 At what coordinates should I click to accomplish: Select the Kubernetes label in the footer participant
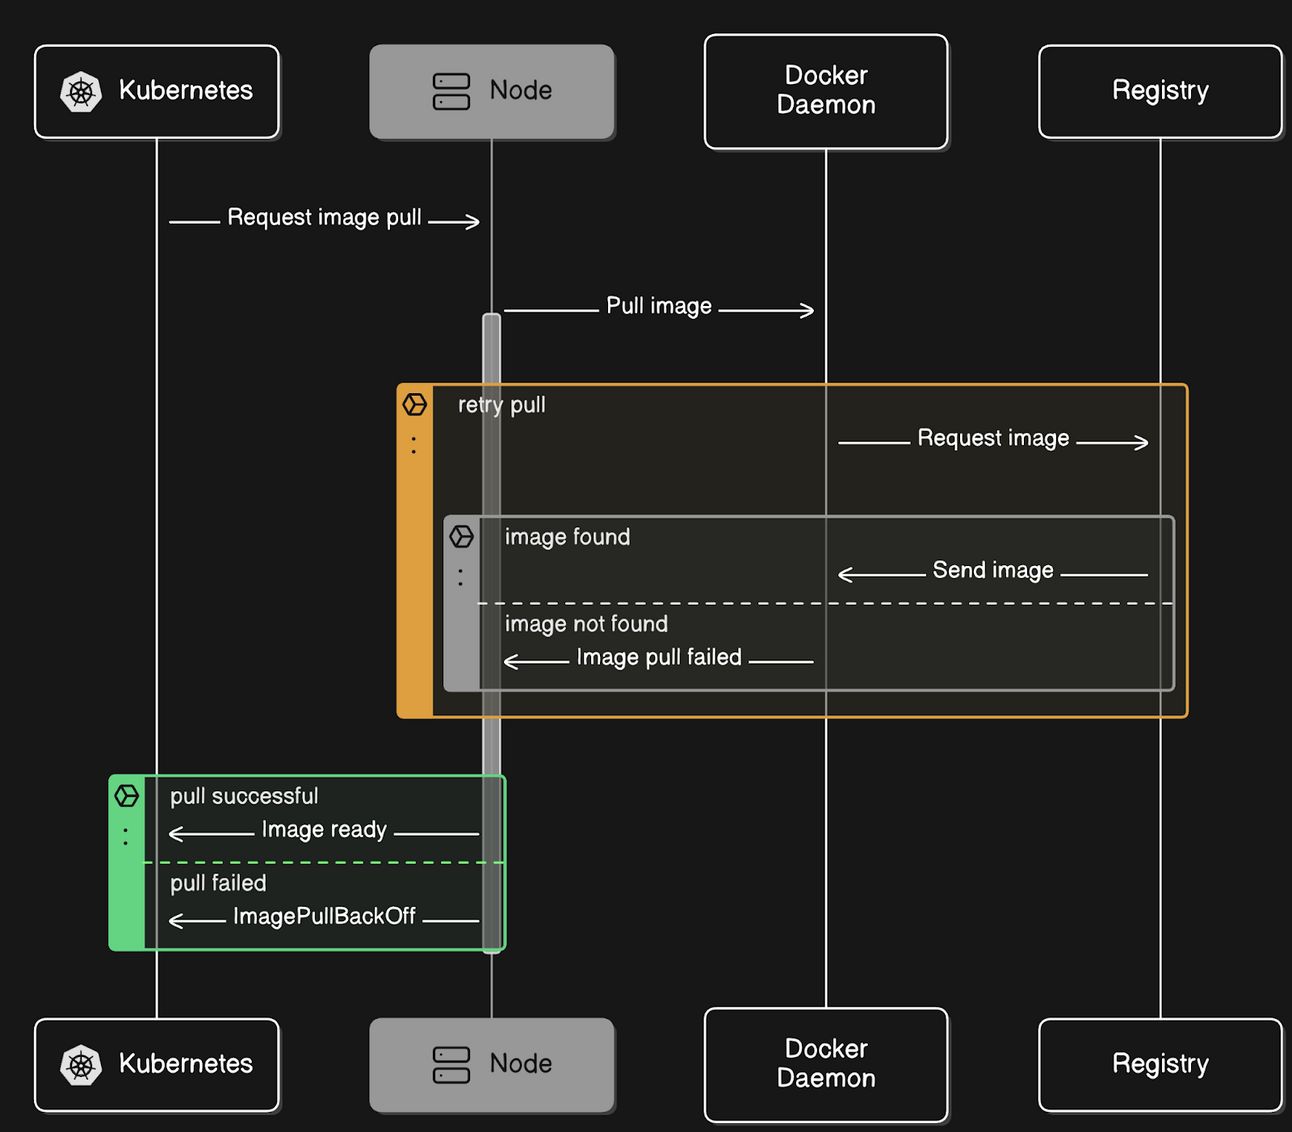186,1063
